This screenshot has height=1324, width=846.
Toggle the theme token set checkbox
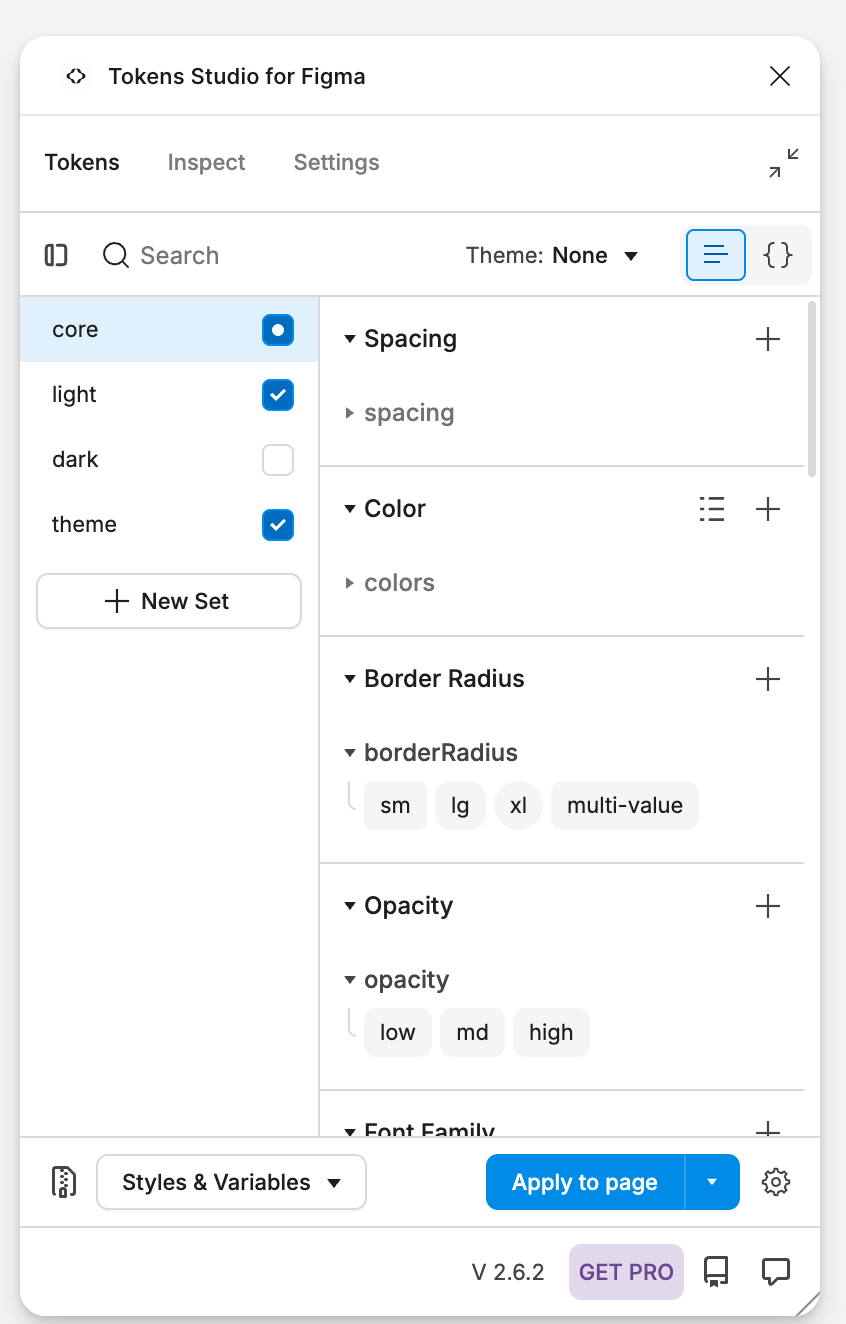277,525
